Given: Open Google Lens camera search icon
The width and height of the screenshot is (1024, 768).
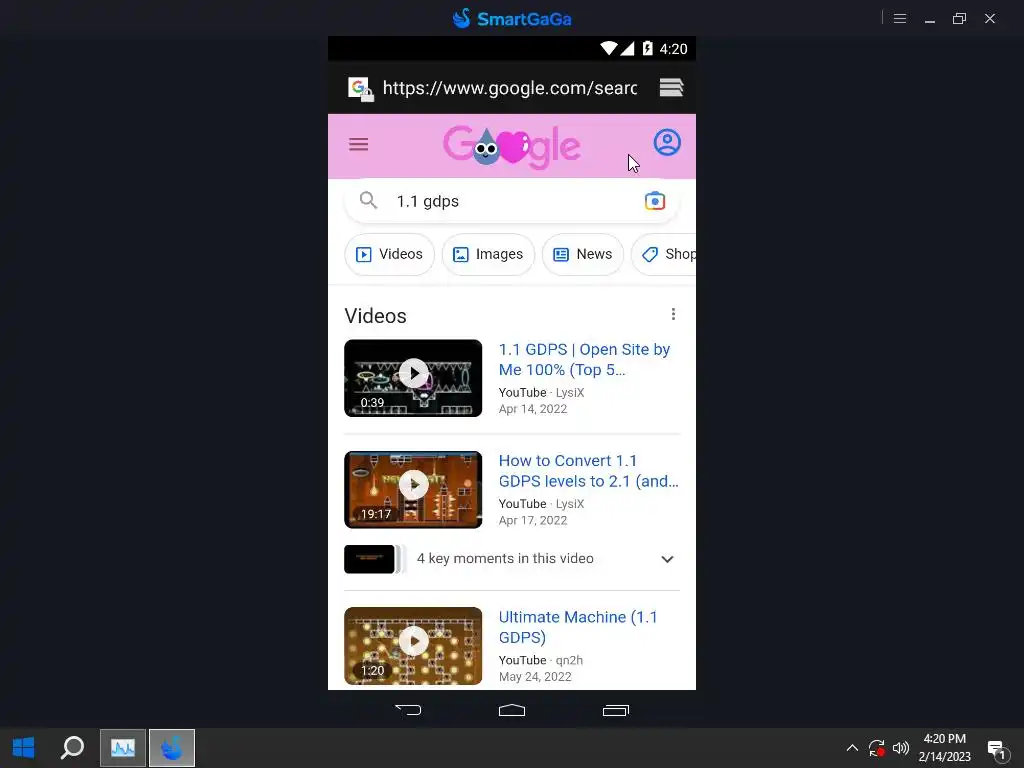Looking at the screenshot, I should (654, 201).
